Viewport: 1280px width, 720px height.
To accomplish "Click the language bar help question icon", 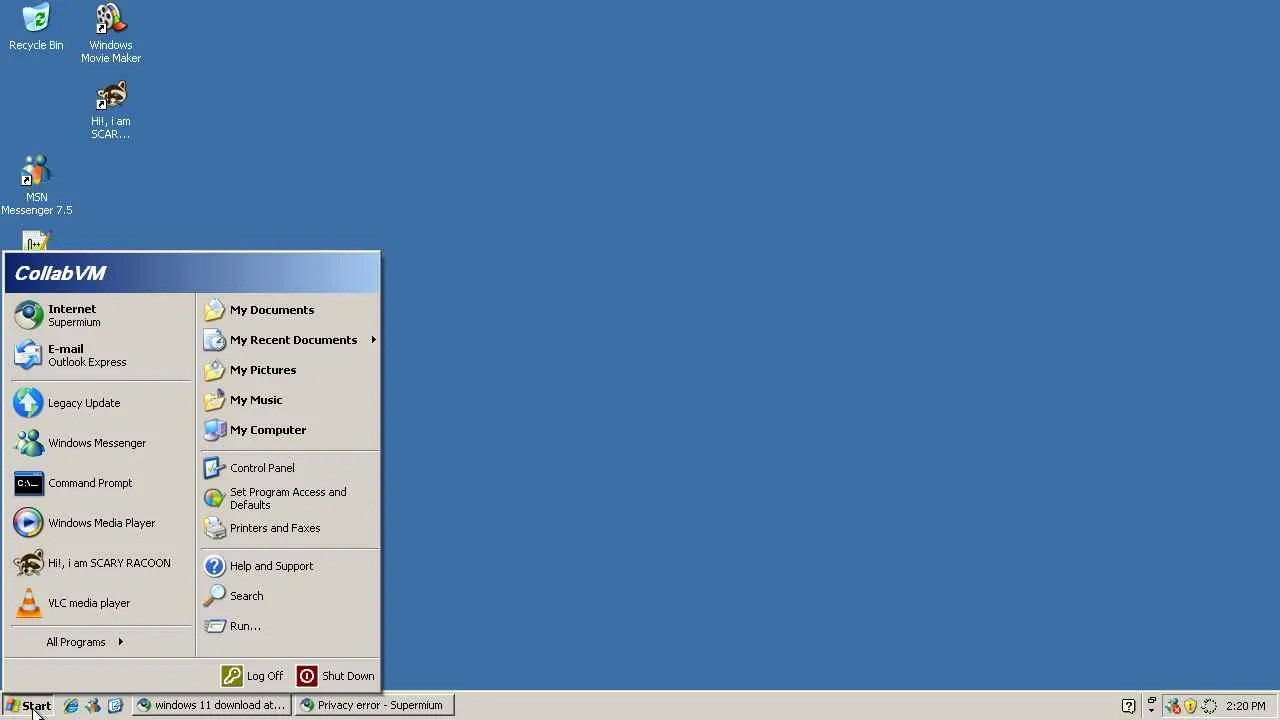I will 1129,706.
